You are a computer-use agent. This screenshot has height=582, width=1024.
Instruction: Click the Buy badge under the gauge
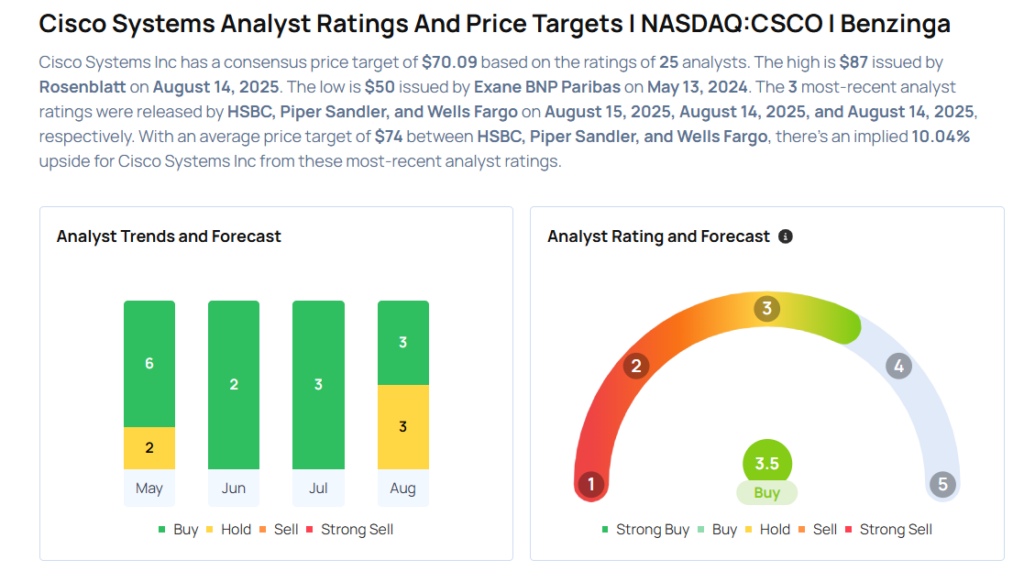coord(767,493)
